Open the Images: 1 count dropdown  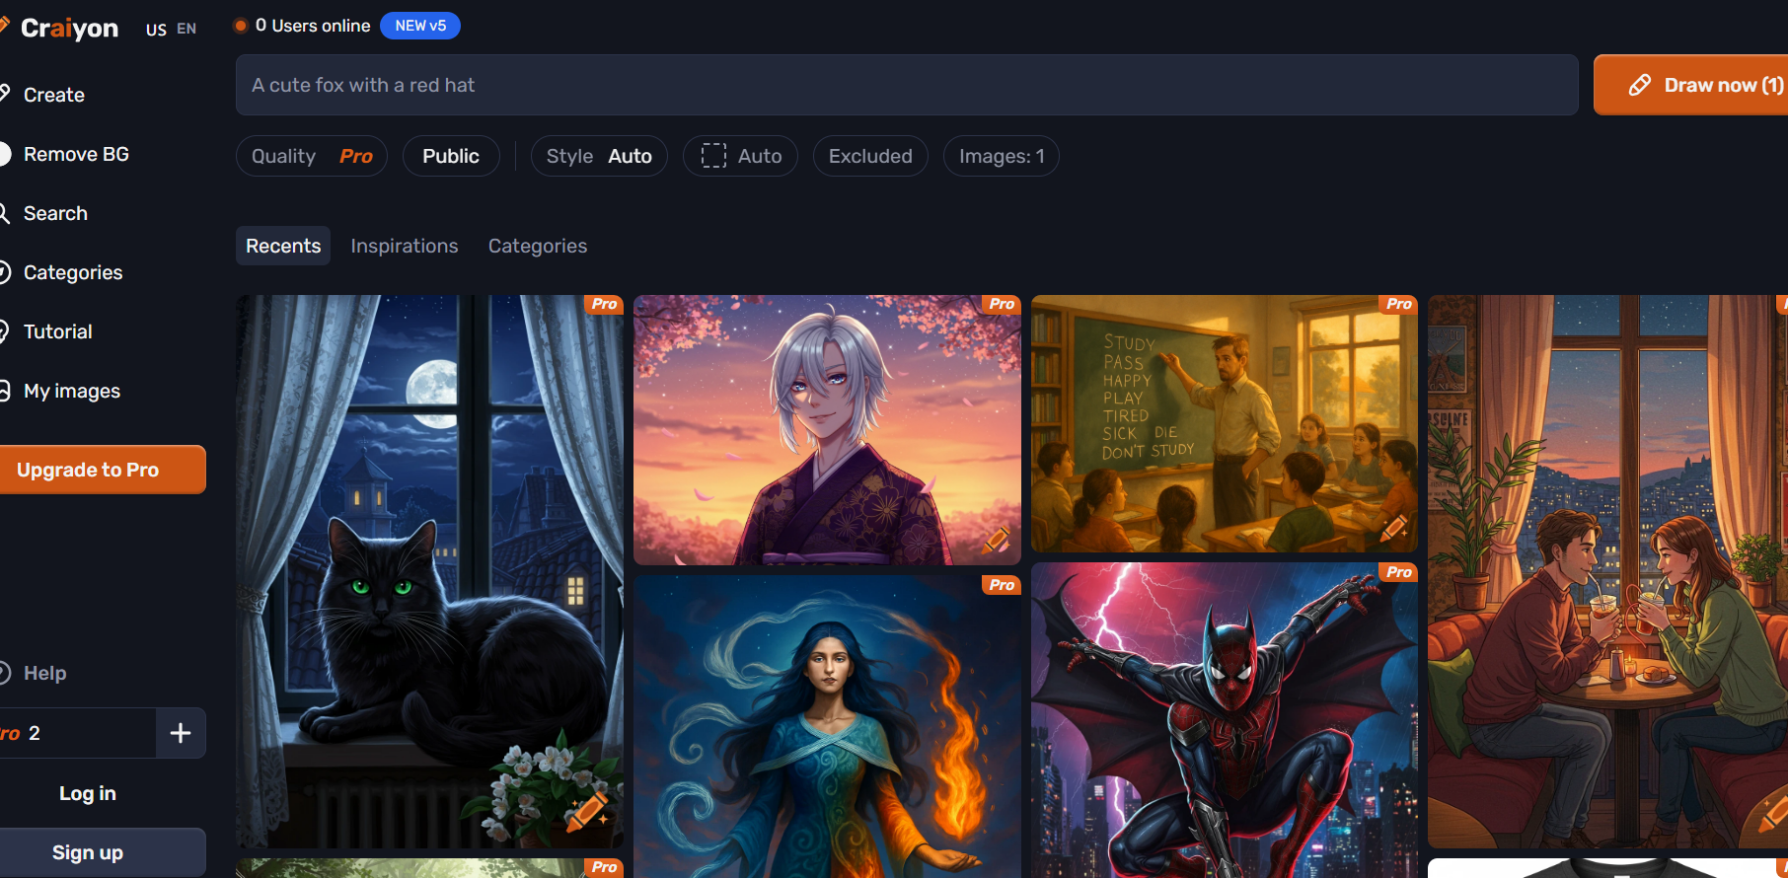1000,156
